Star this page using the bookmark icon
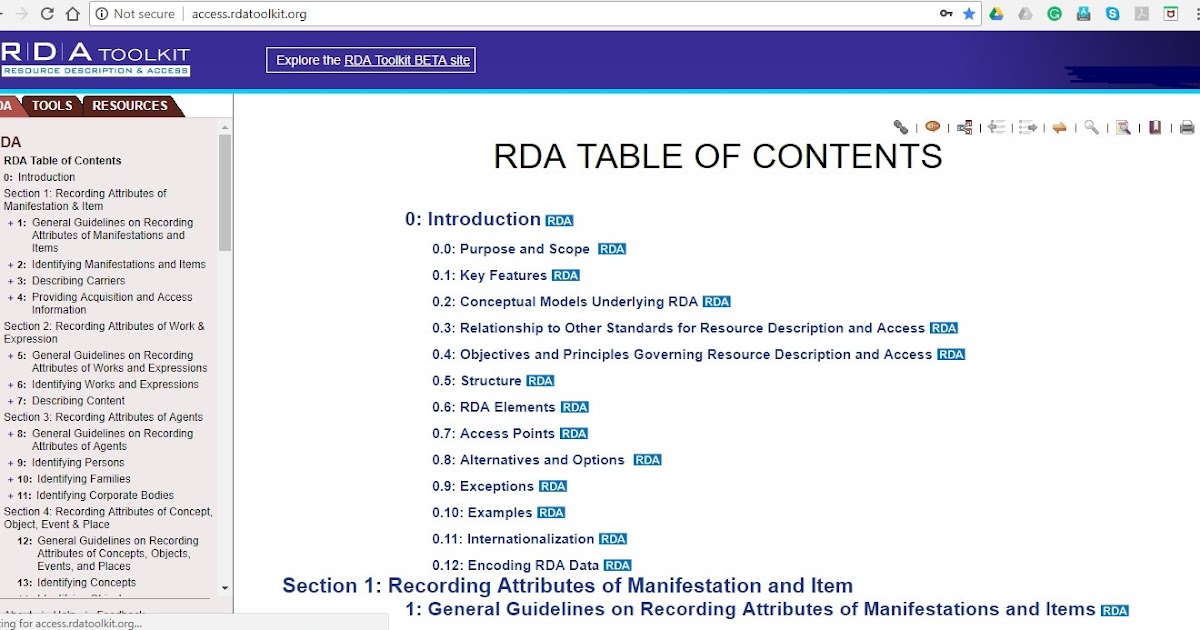Screen dimensions: 1200x630 click(x=970, y=14)
